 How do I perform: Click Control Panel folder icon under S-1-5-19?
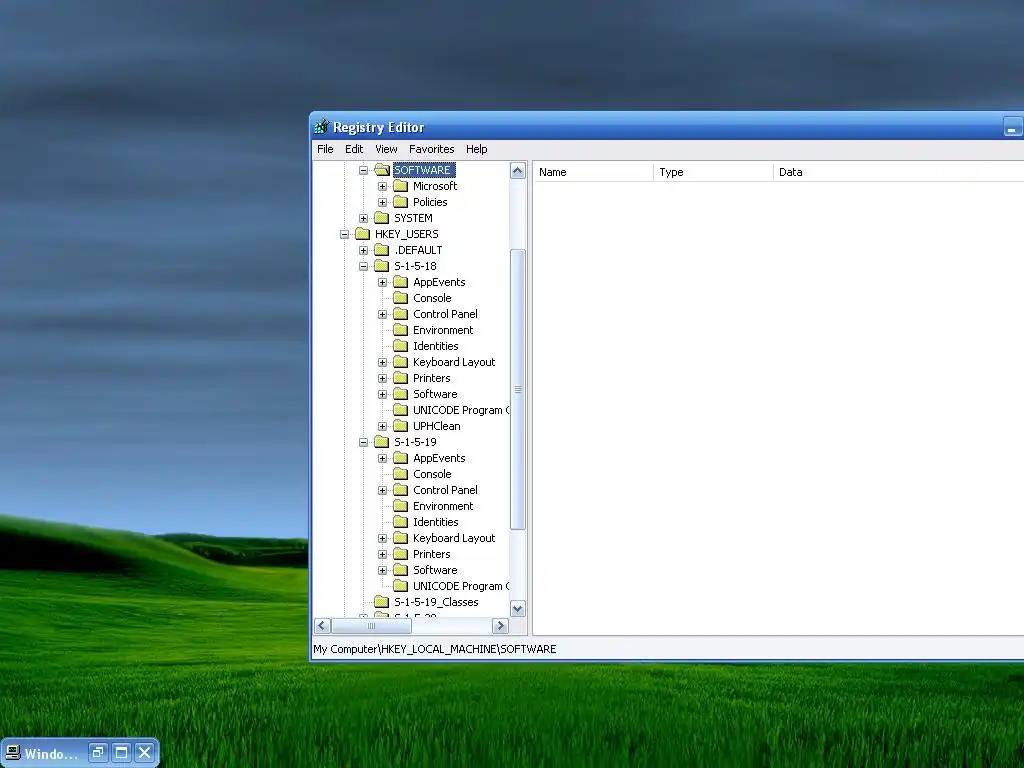point(400,490)
